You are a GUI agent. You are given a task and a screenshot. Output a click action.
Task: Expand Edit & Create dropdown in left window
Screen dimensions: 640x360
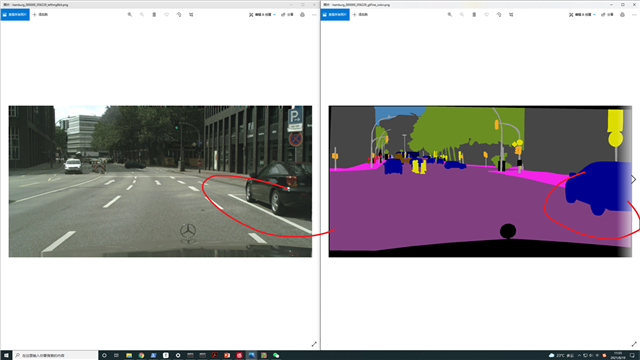[x=262, y=15]
